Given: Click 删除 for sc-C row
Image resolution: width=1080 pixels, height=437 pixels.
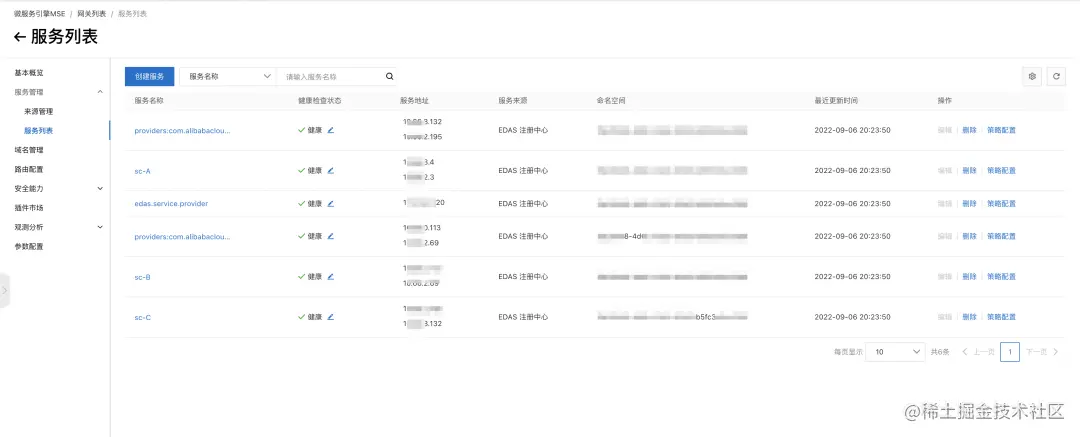Looking at the screenshot, I should 969,317.
